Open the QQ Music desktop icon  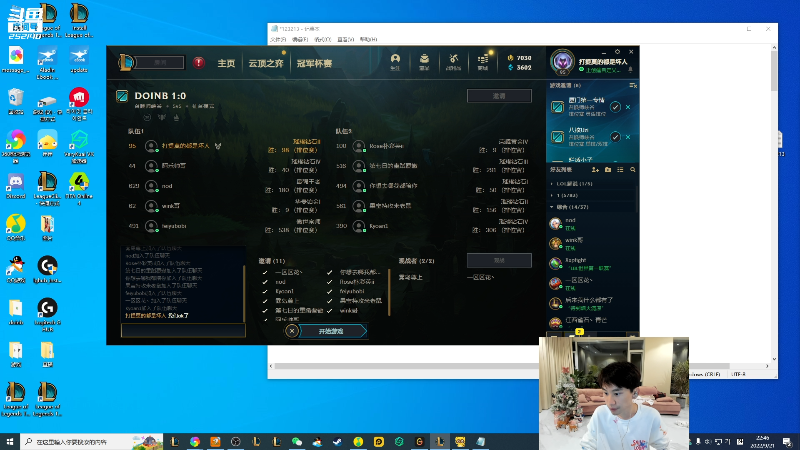pos(16,228)
